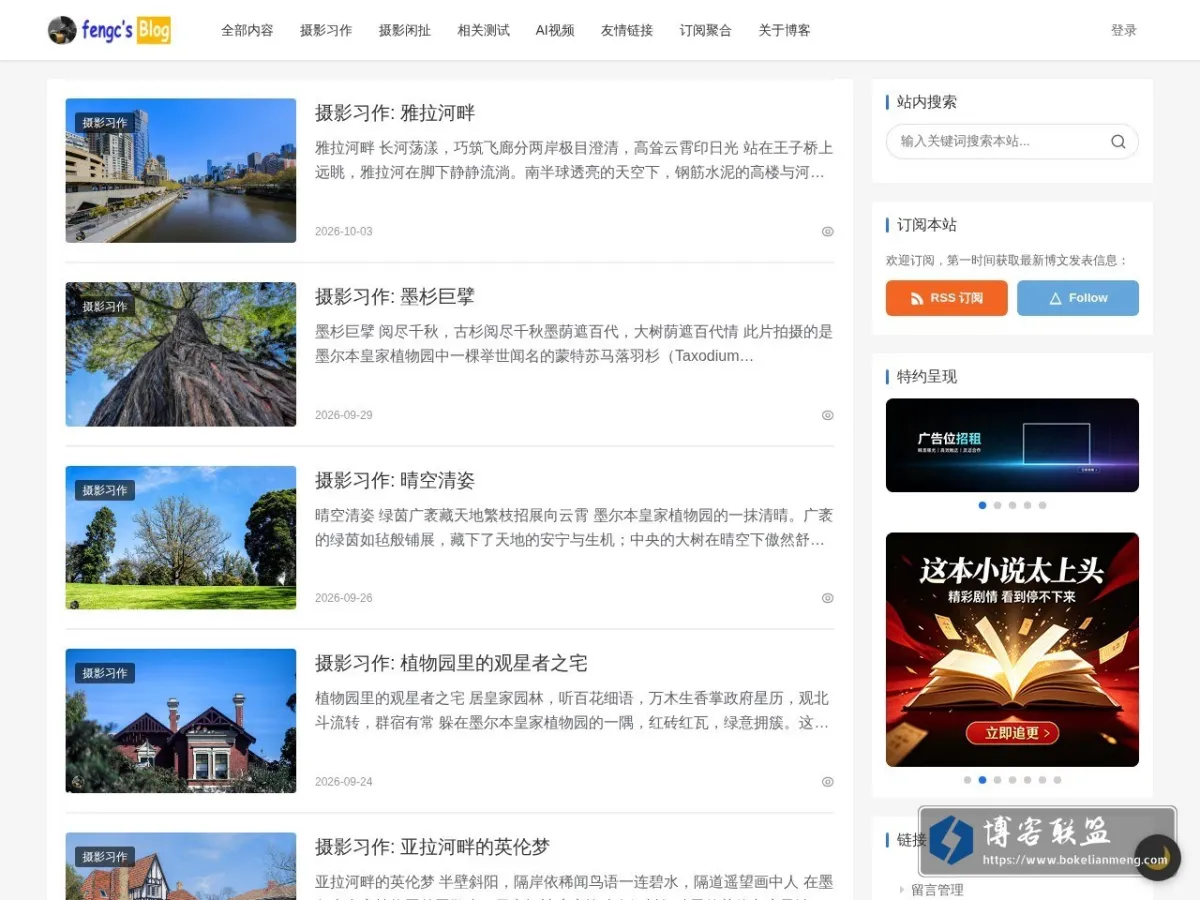Click view-count eye icon for 晴空清姿 post
The image size is (1200, 900).
tap(828, 598)
